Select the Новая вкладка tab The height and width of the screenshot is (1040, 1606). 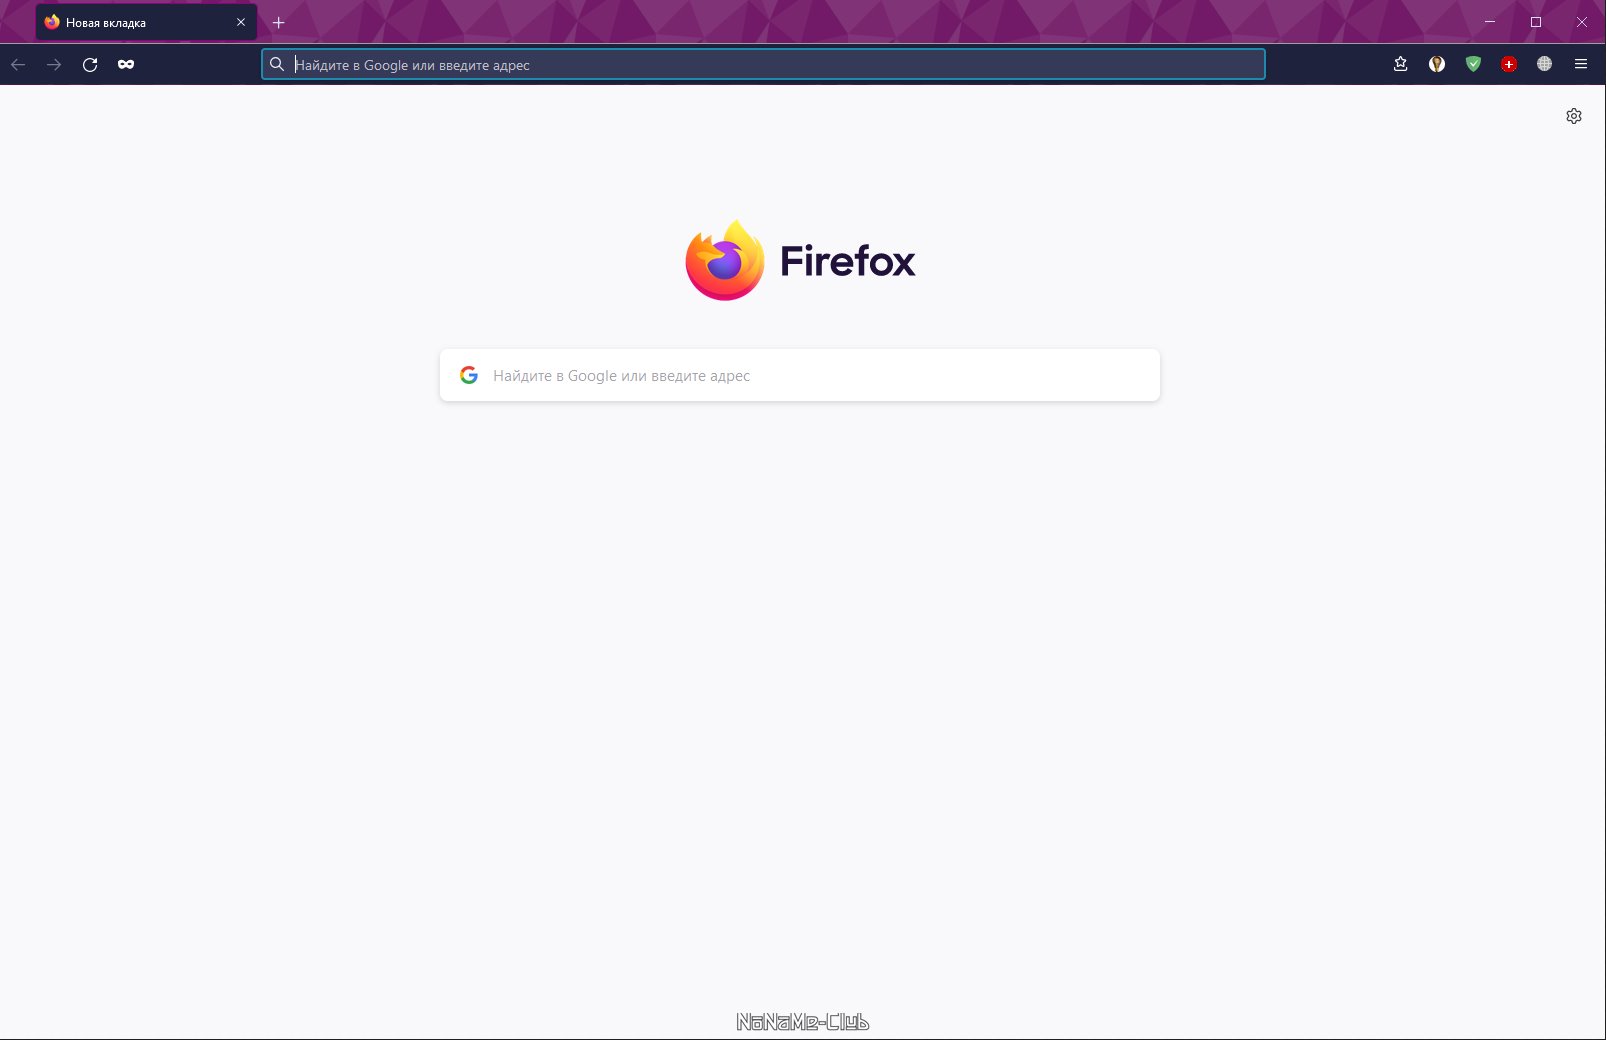pyautogui.click(x=146, y=22)
